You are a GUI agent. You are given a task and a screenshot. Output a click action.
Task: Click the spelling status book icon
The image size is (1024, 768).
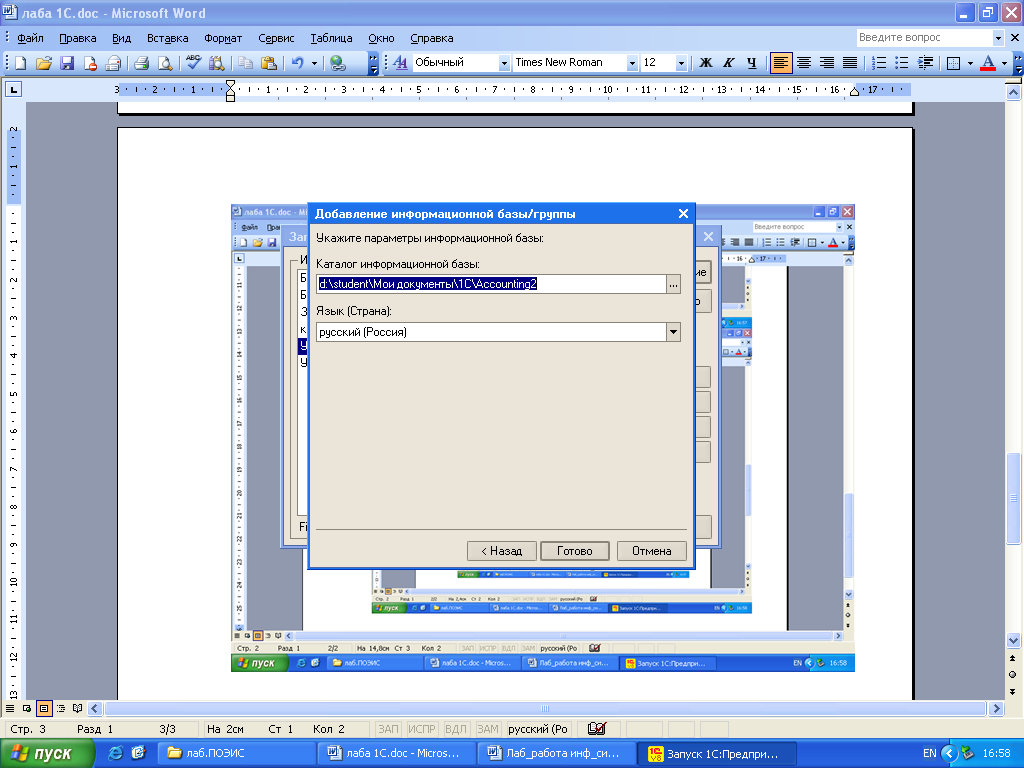point(596,728)
